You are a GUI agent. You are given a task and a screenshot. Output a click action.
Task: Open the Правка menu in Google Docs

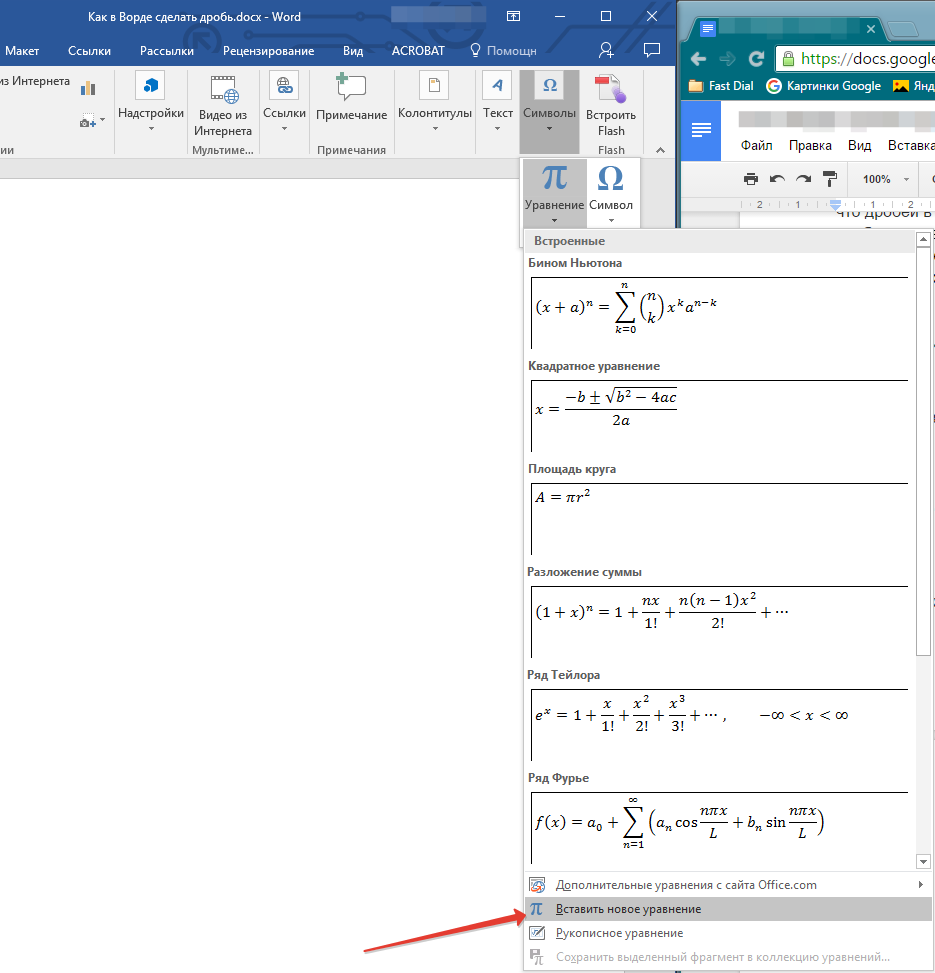[x=810, y=145]
